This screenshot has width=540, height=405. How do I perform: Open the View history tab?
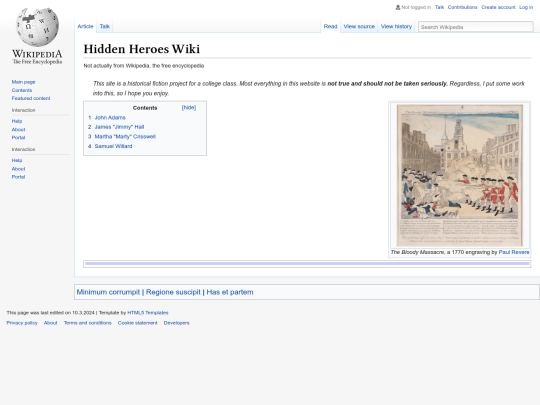396,26
